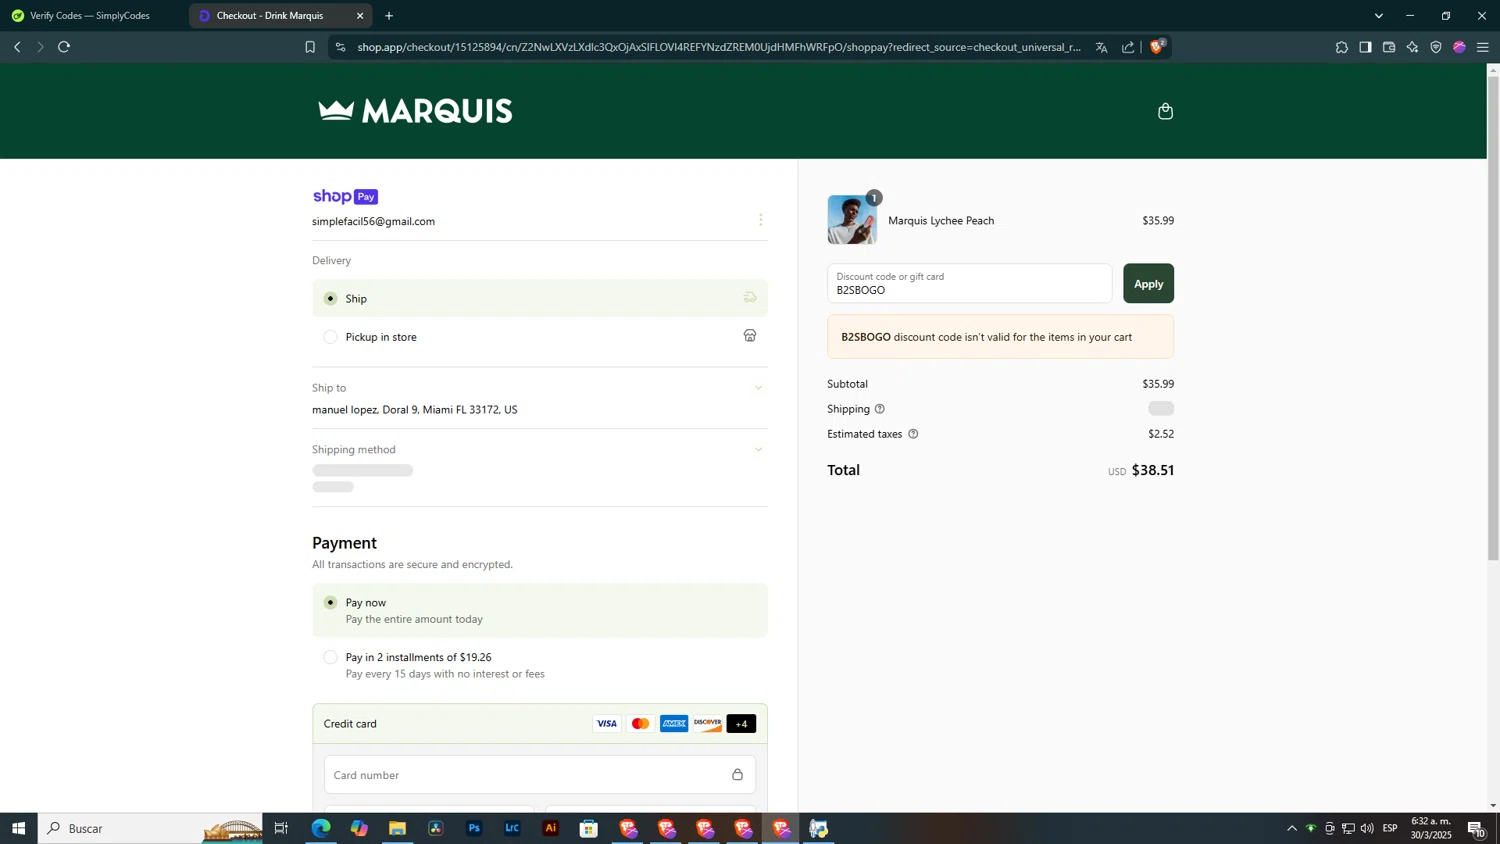Click the simplefacil56@gmail.com email text

(373, 221)
